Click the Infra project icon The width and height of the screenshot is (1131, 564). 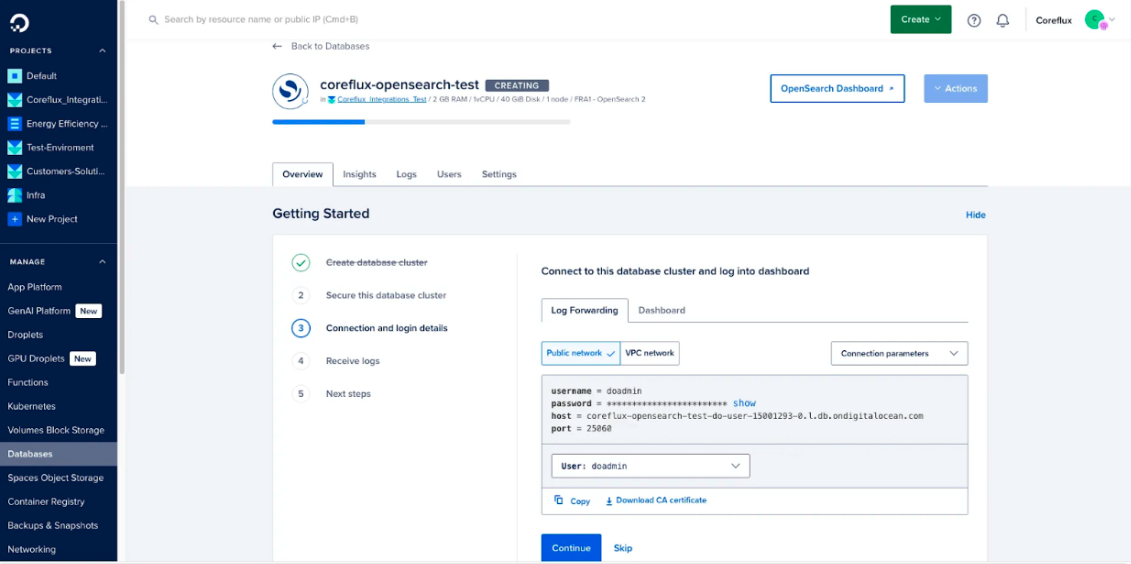pyautogui.click(x=14, y=195)
